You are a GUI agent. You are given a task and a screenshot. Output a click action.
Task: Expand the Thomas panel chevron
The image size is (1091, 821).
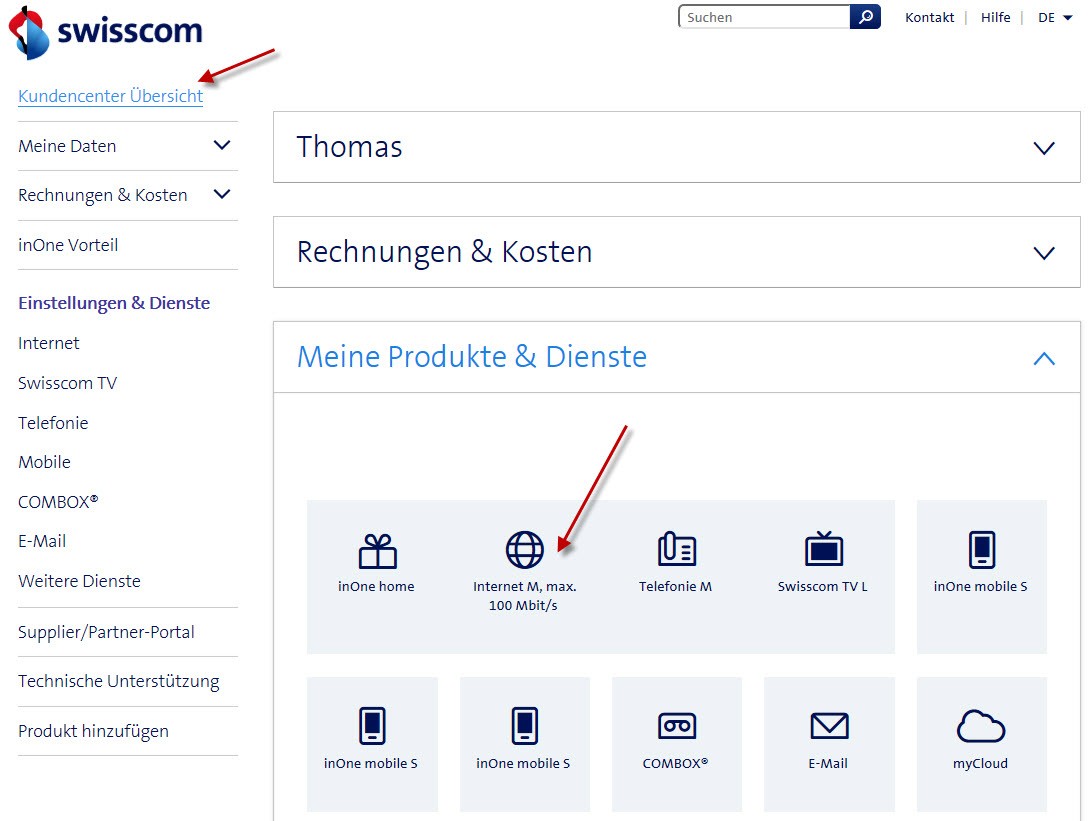tap(1043, 148)
